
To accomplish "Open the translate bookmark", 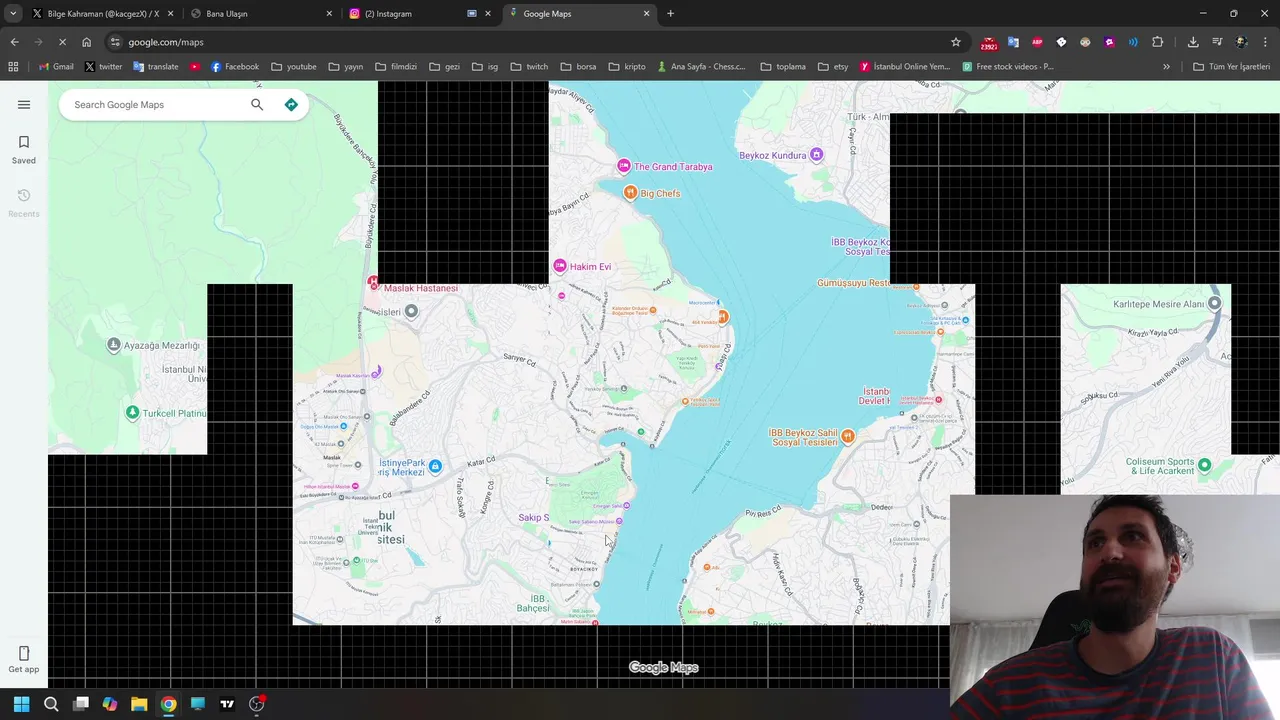I will (x=155, y=67).
